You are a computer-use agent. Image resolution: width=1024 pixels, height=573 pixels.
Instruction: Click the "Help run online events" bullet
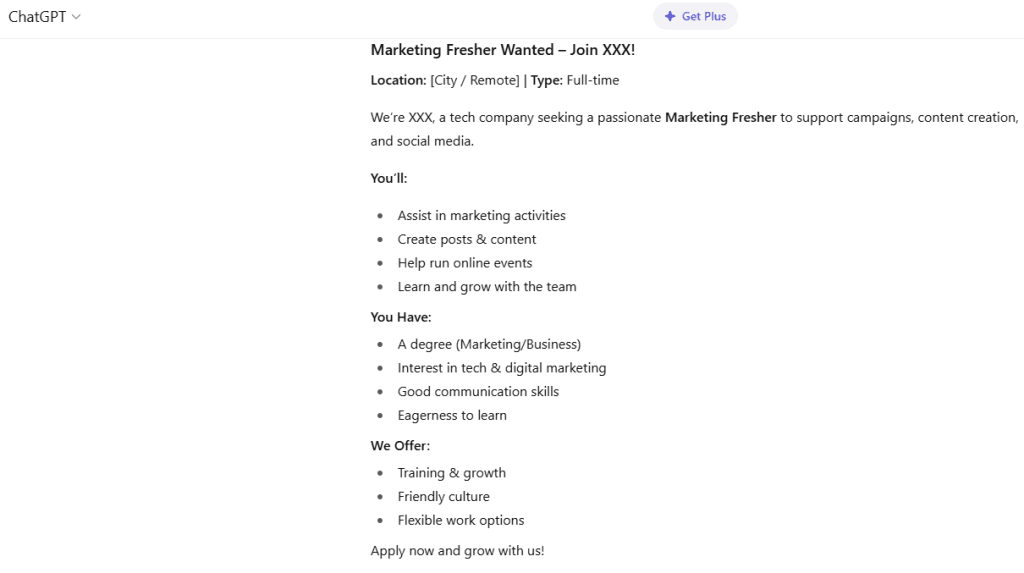[x=464, y=263]
